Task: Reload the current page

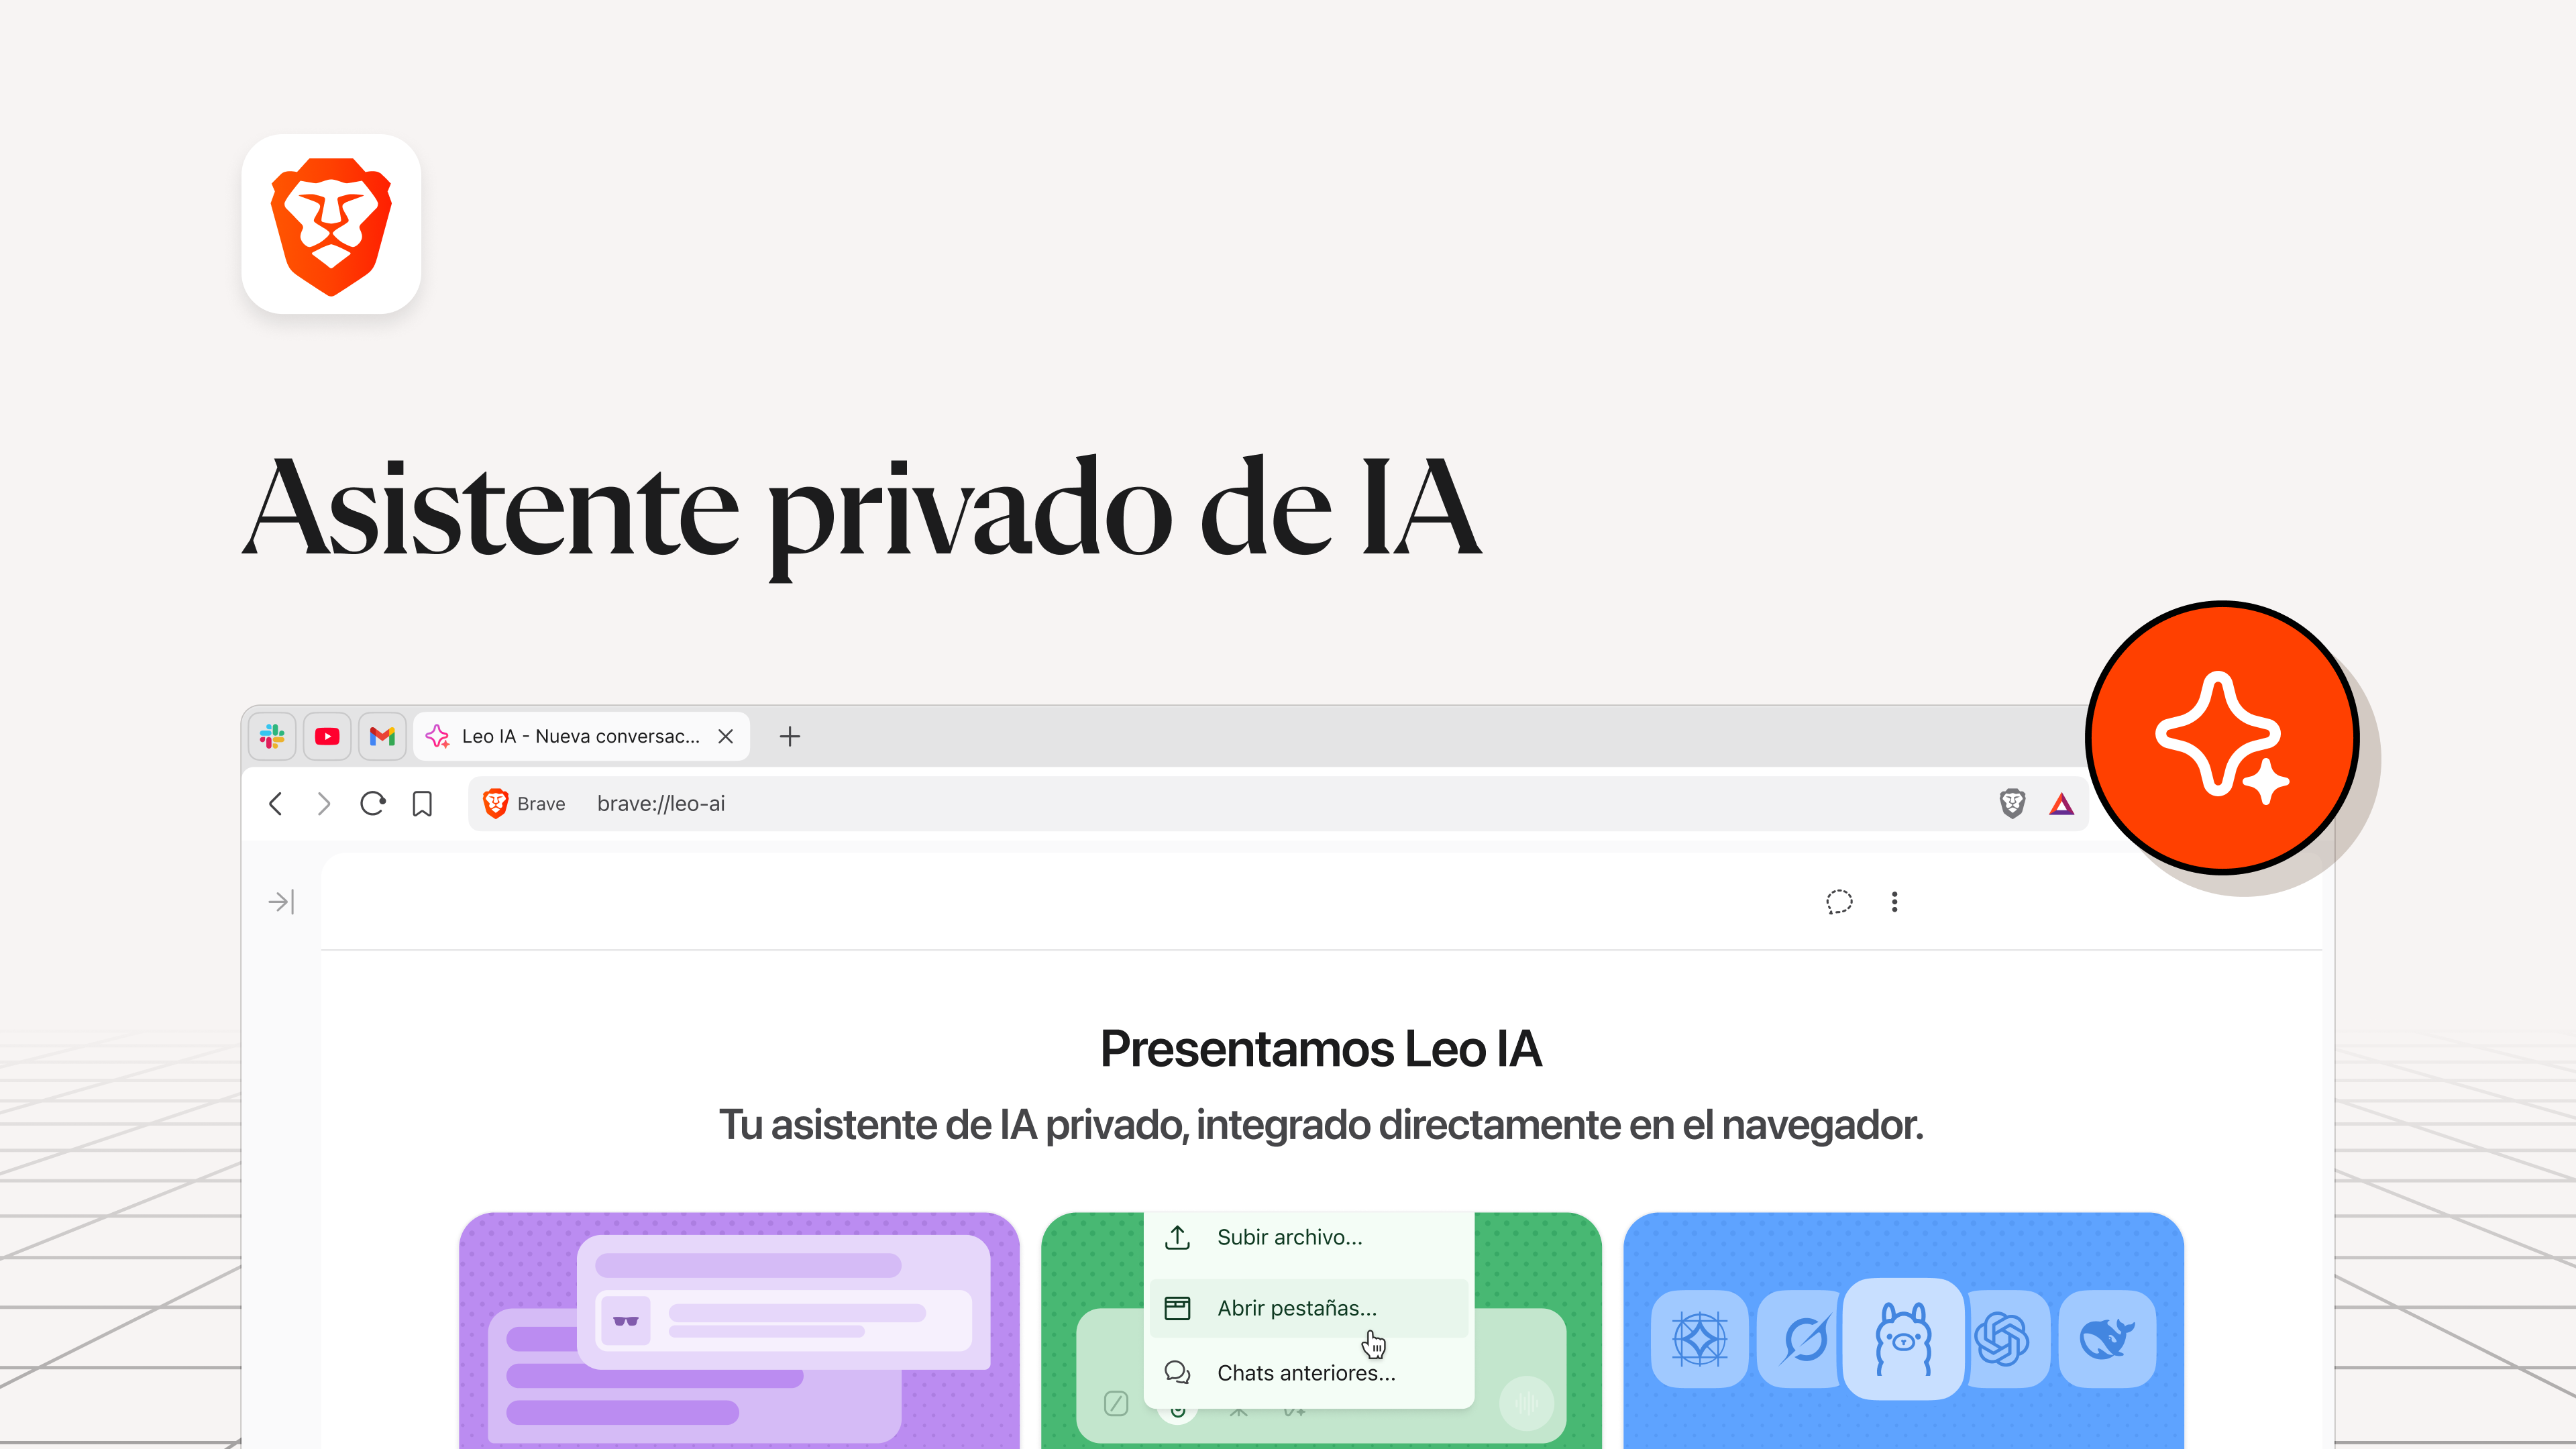Action: pos(373,803)
